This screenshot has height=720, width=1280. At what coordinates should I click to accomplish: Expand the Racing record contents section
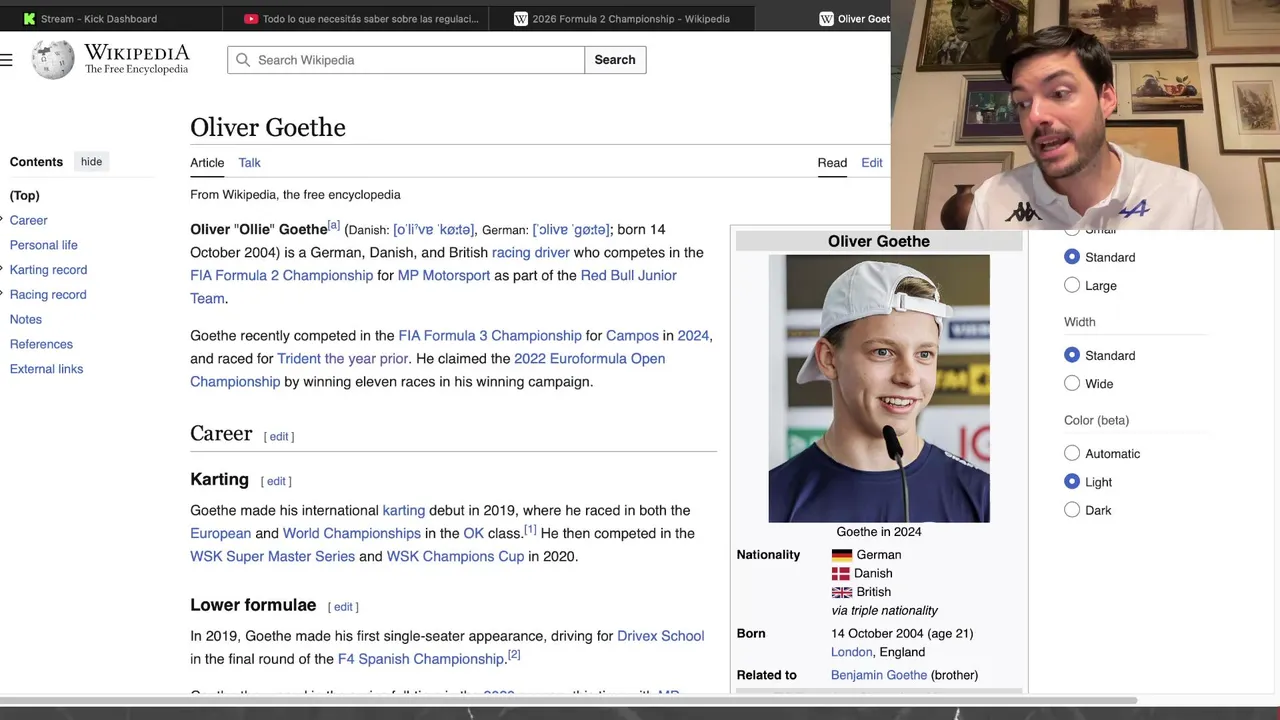point(3,295)
